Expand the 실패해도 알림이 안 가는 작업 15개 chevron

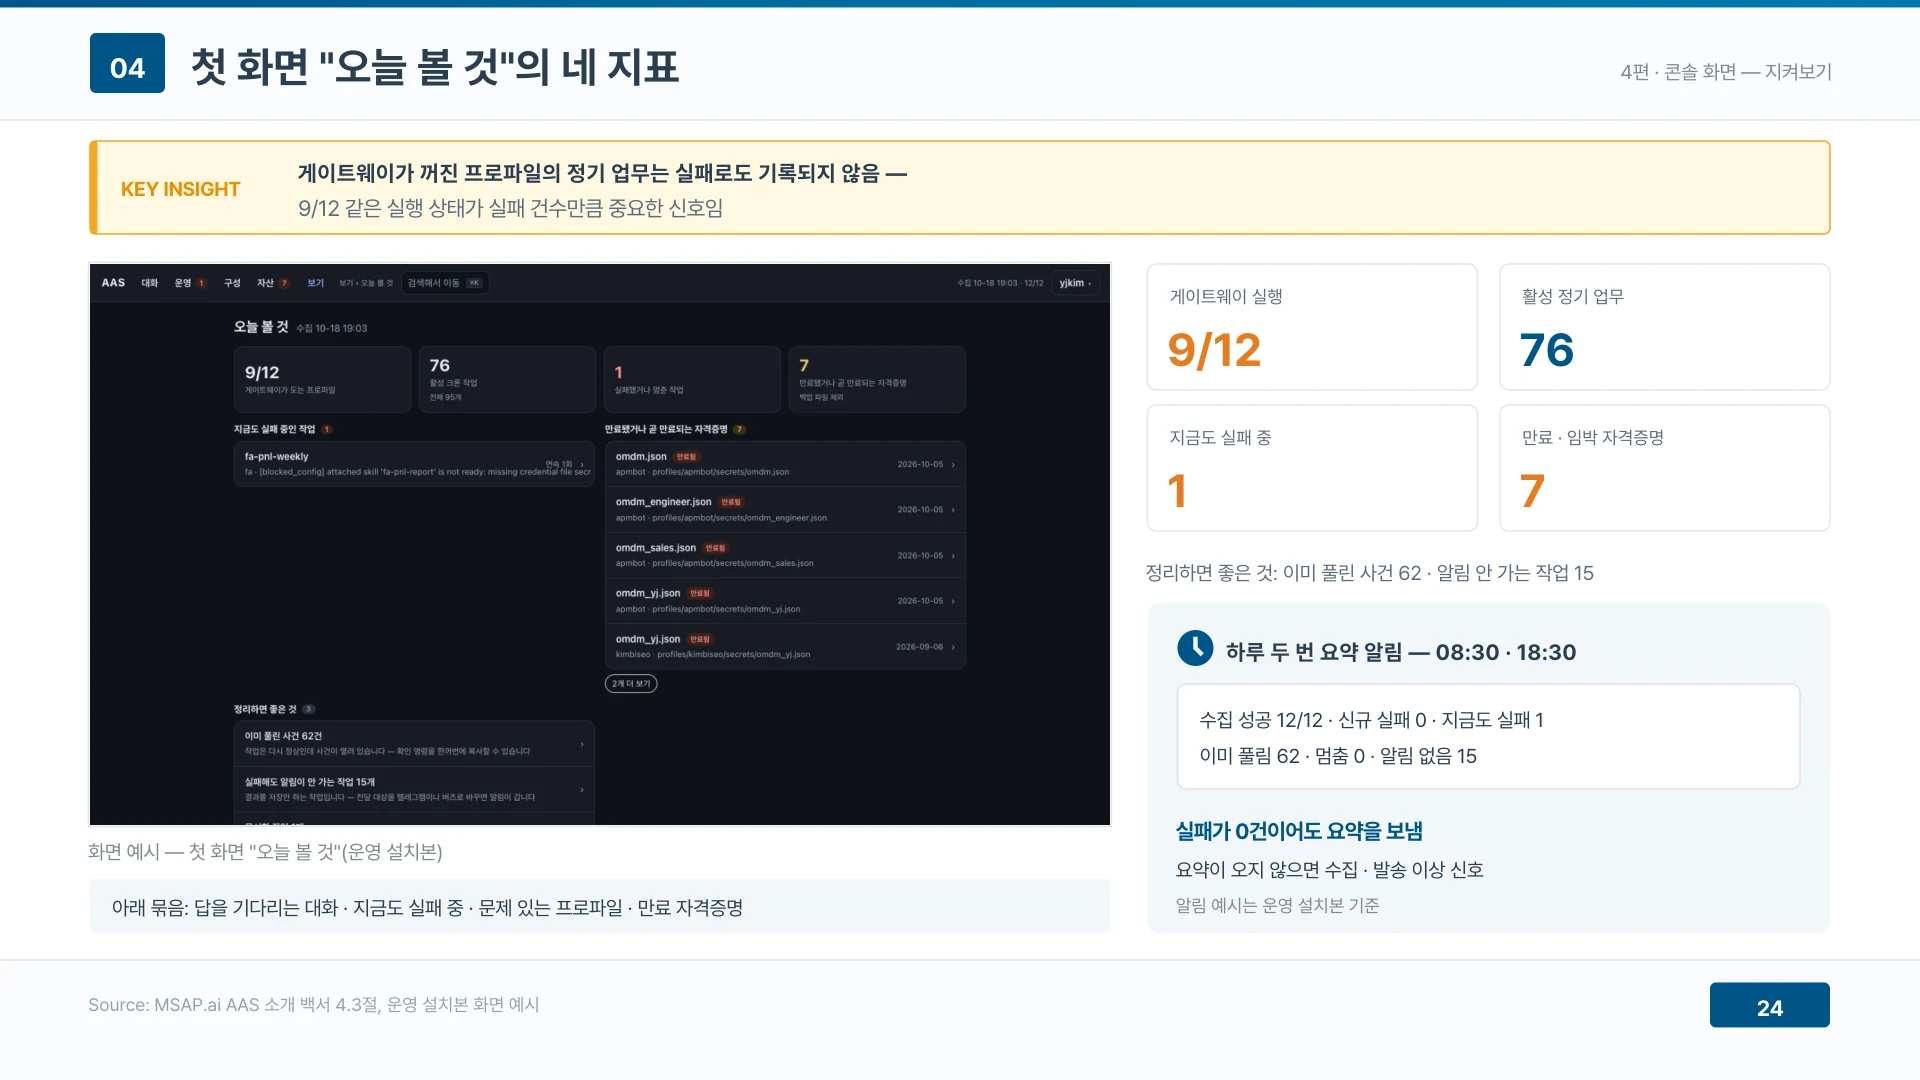[582, 790]
